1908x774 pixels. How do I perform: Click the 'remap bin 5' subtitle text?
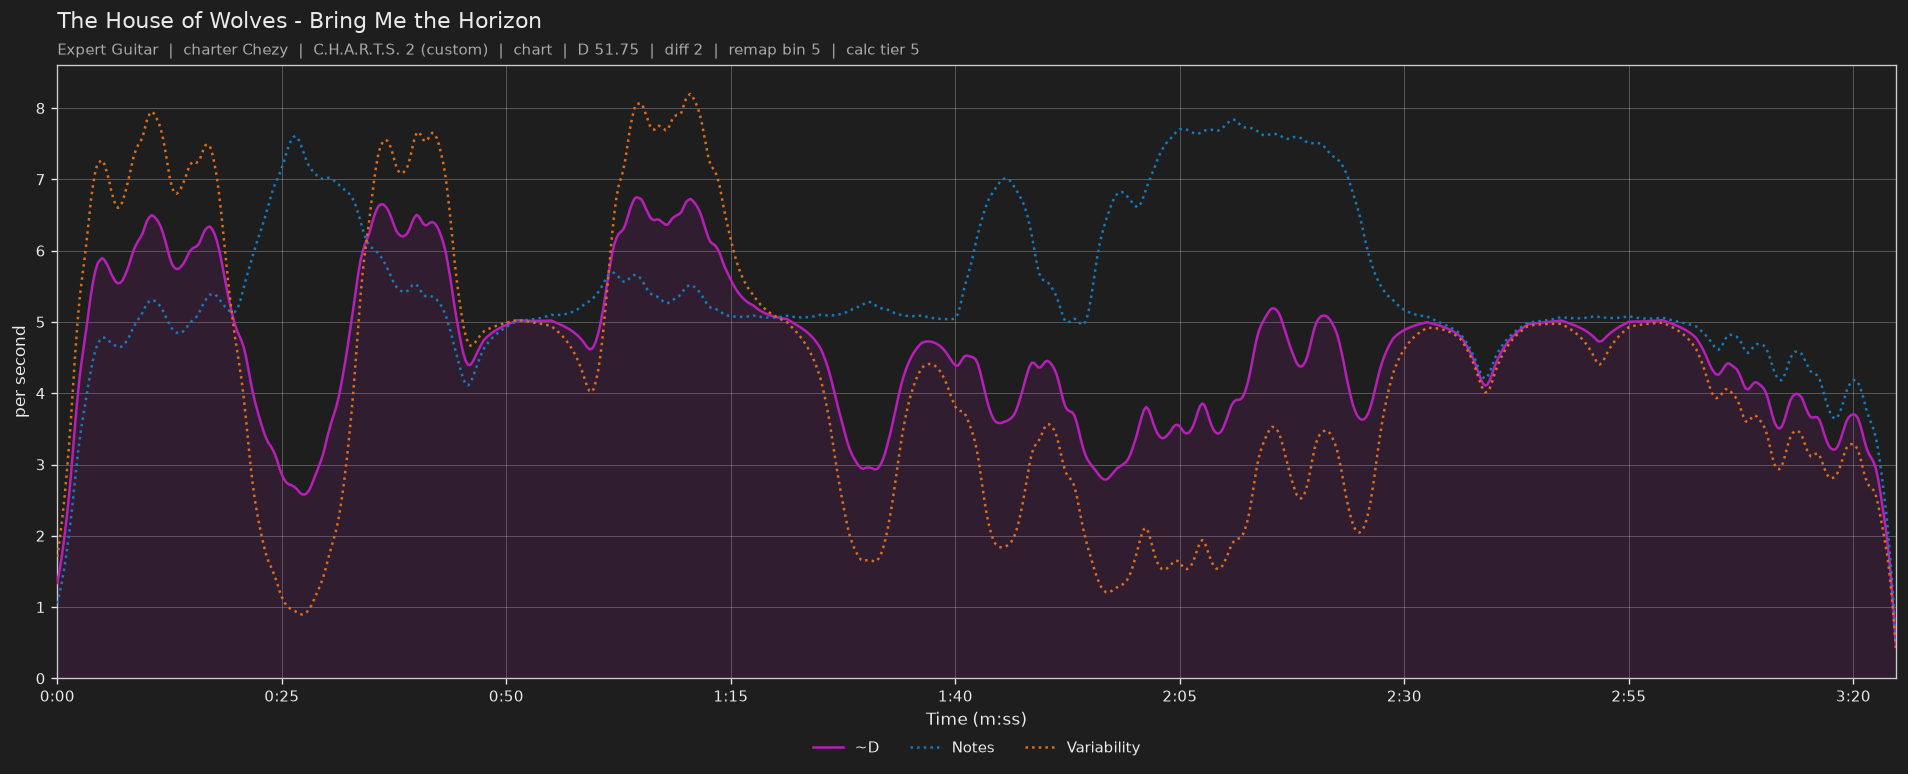774,50
